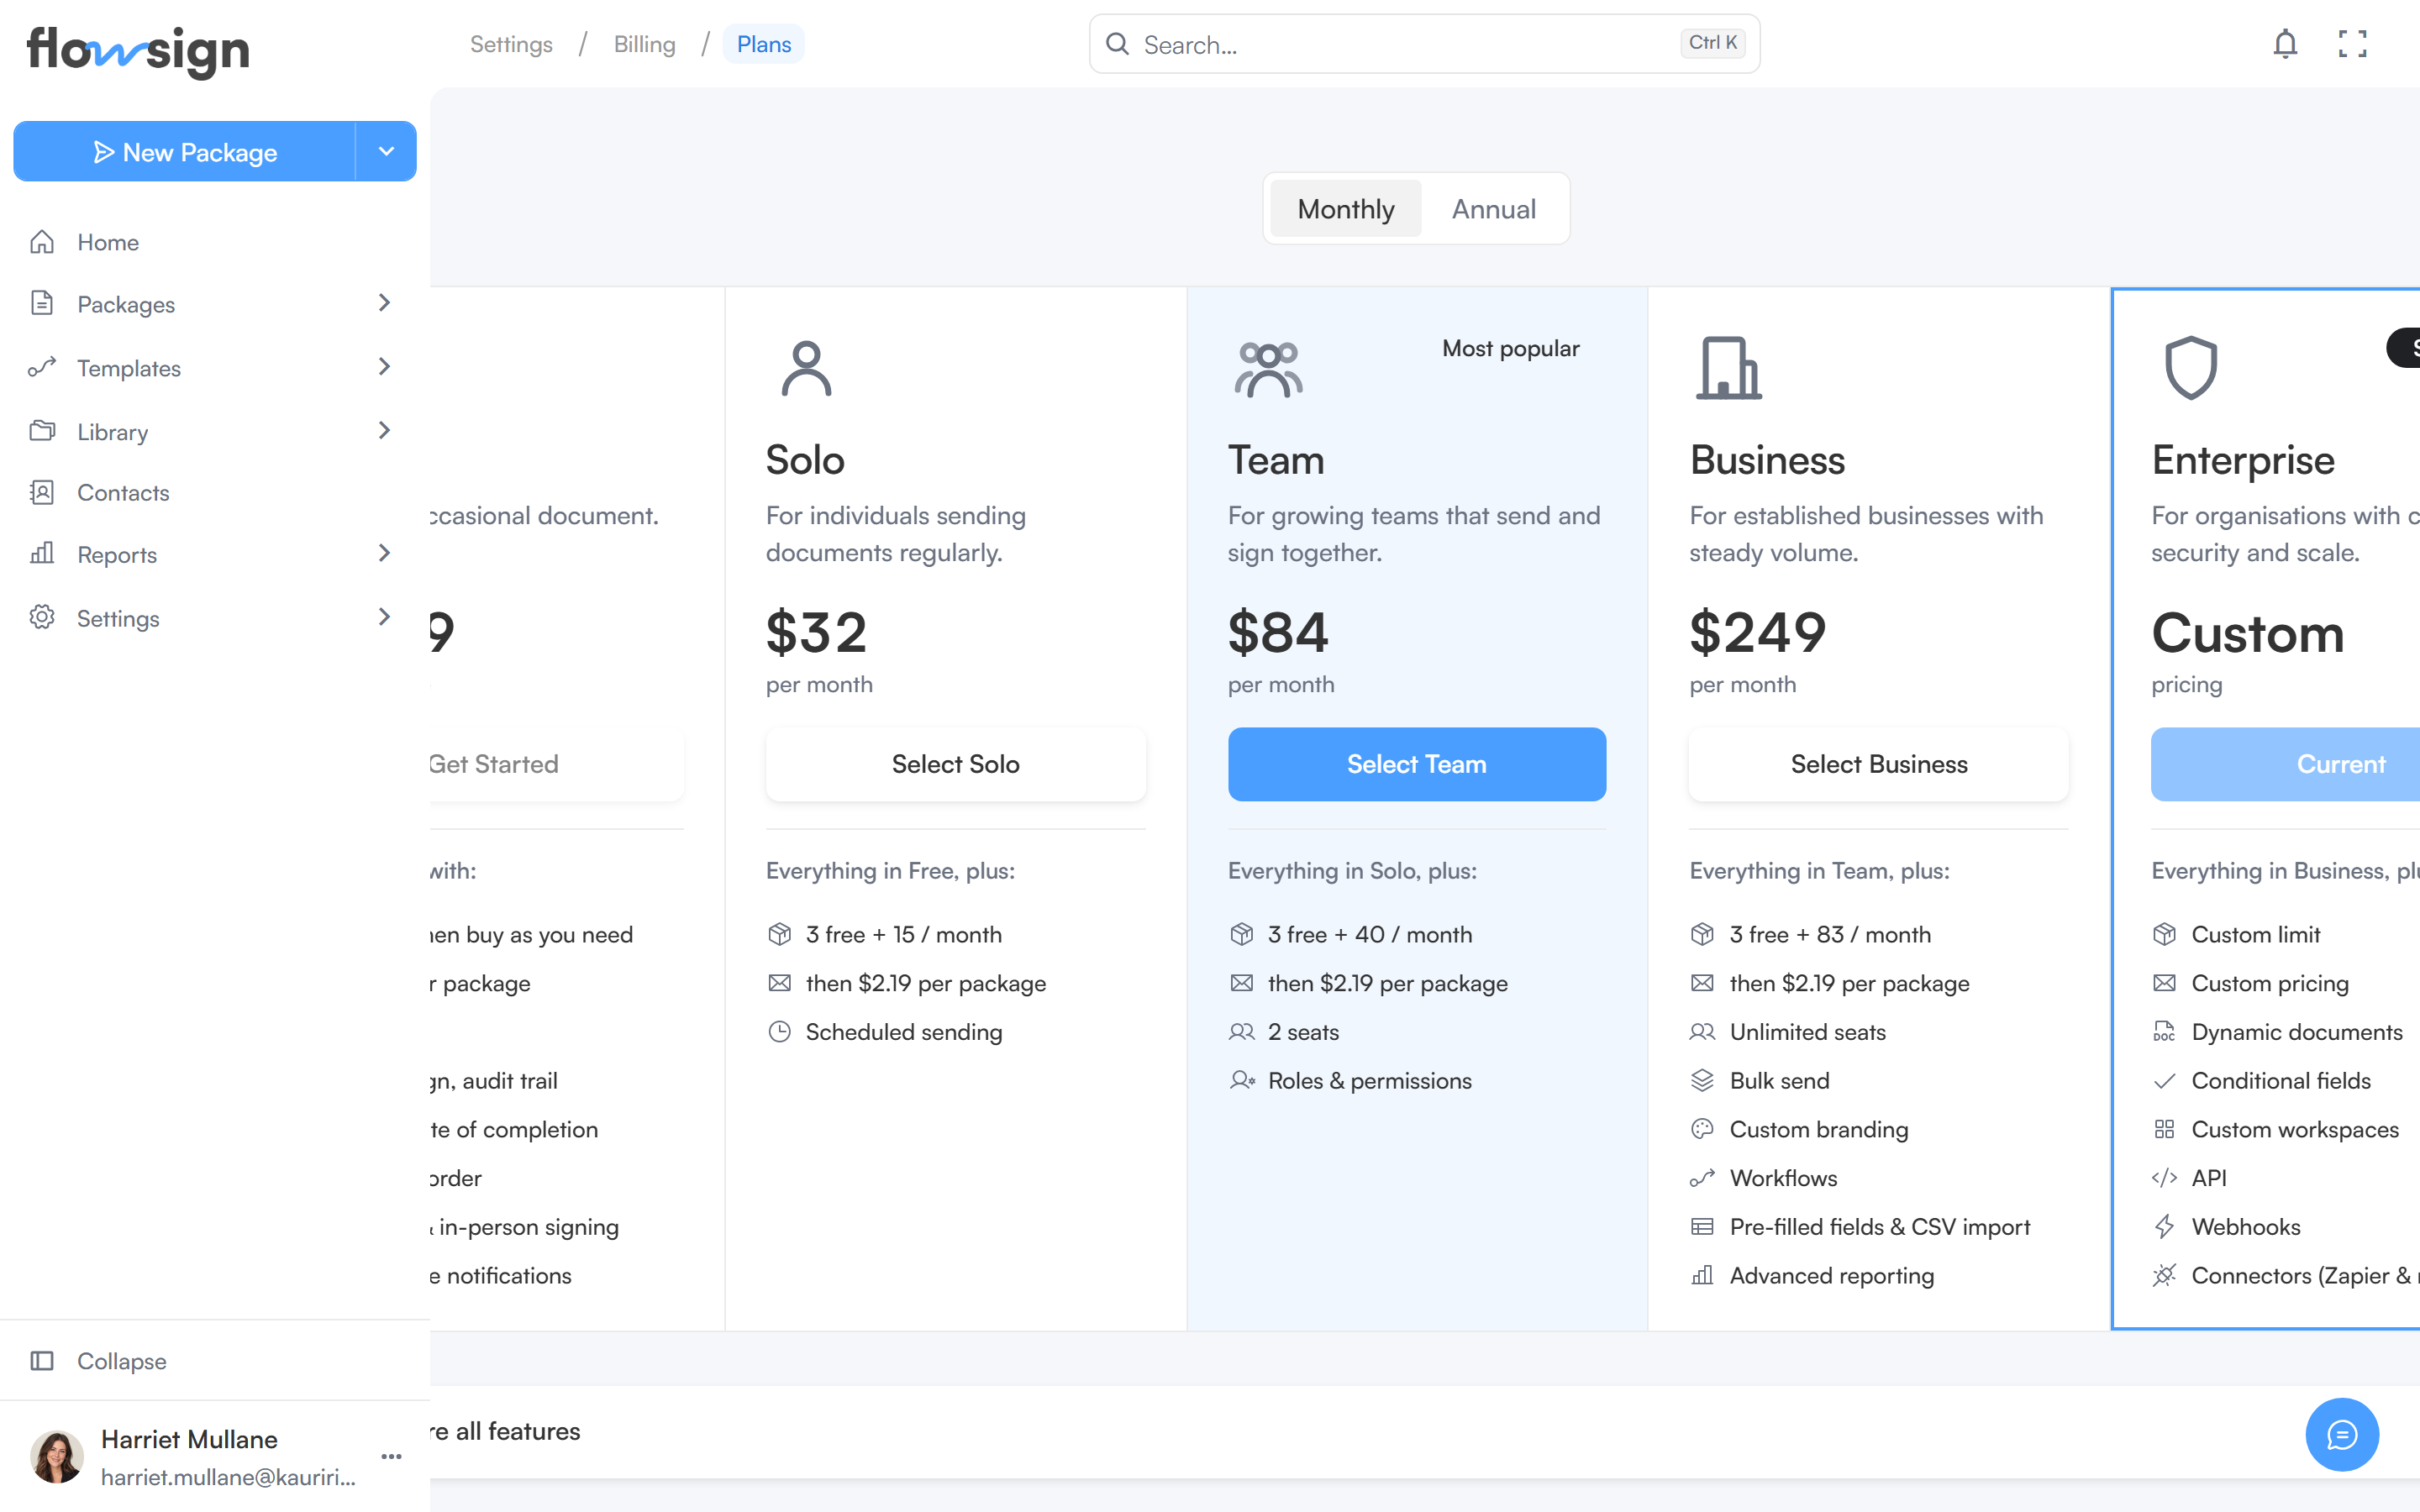Viewport: 2420px width, 1512px height.
Task: Click "3 free + 40 / month" text
Action: point(1369,934)
